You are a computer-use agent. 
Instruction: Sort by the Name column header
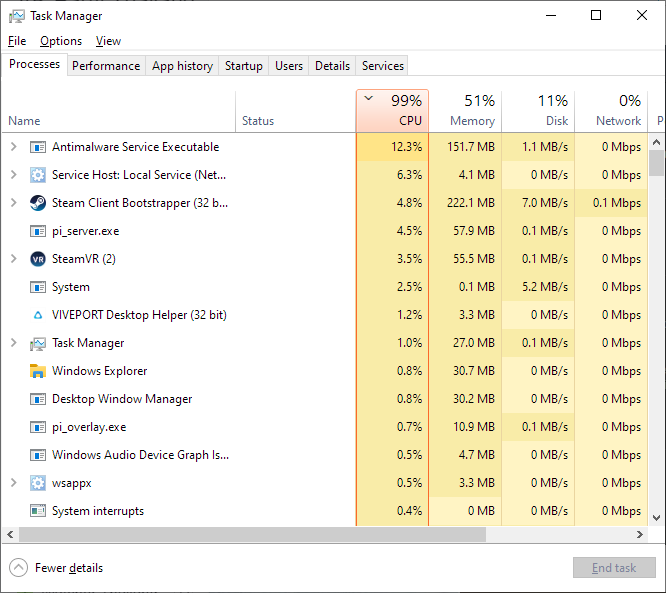(119, 111)
